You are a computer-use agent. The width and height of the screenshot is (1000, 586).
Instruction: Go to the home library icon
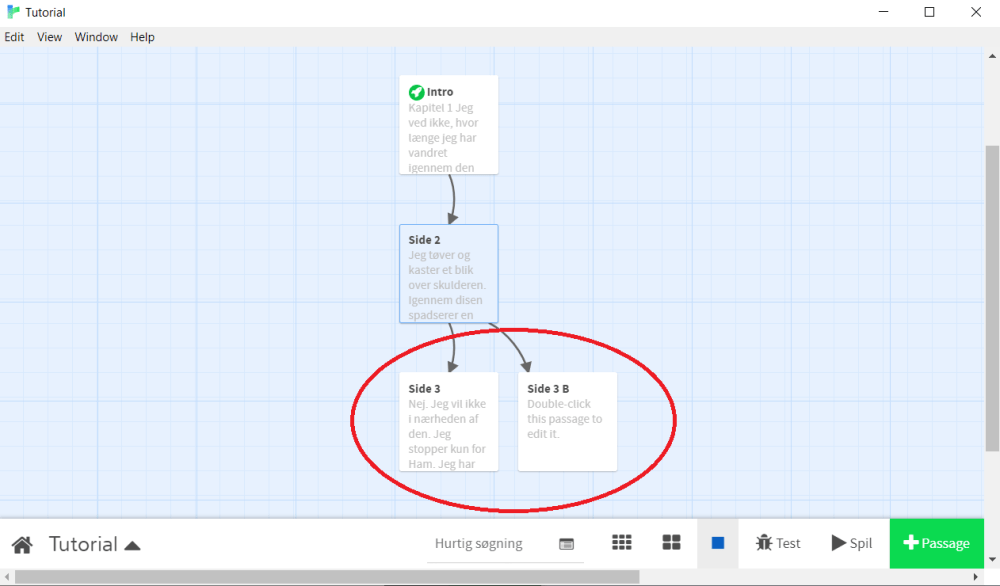(x=22, y=545)
